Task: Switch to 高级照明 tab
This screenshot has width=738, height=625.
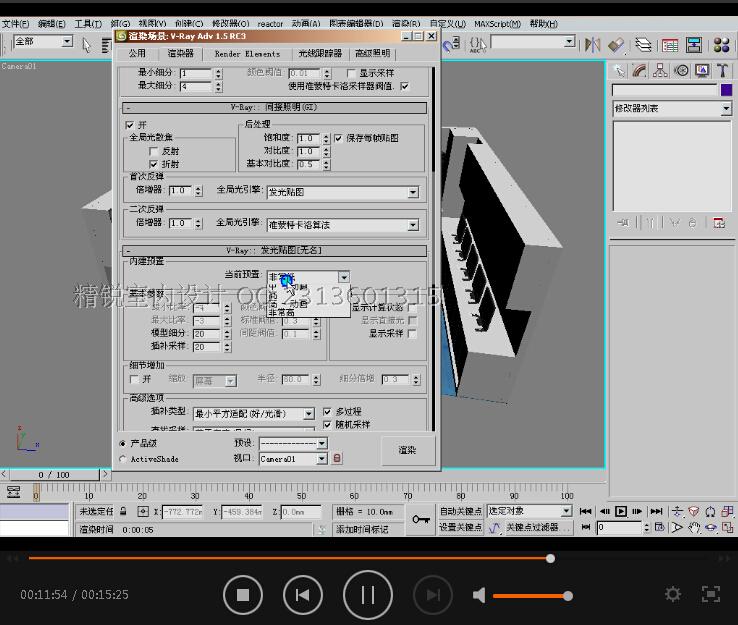Action: point(372,54)
